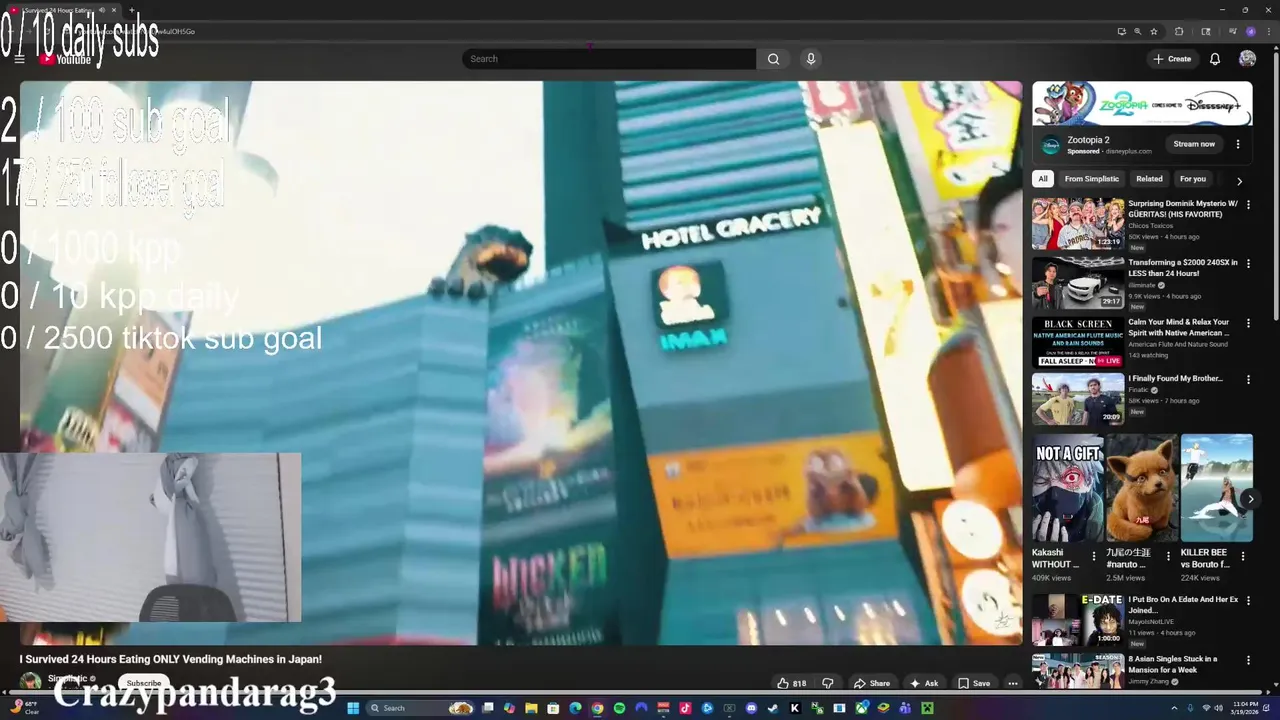
Task: Open 8 Asian Singles video
Action: point(1078,671)
